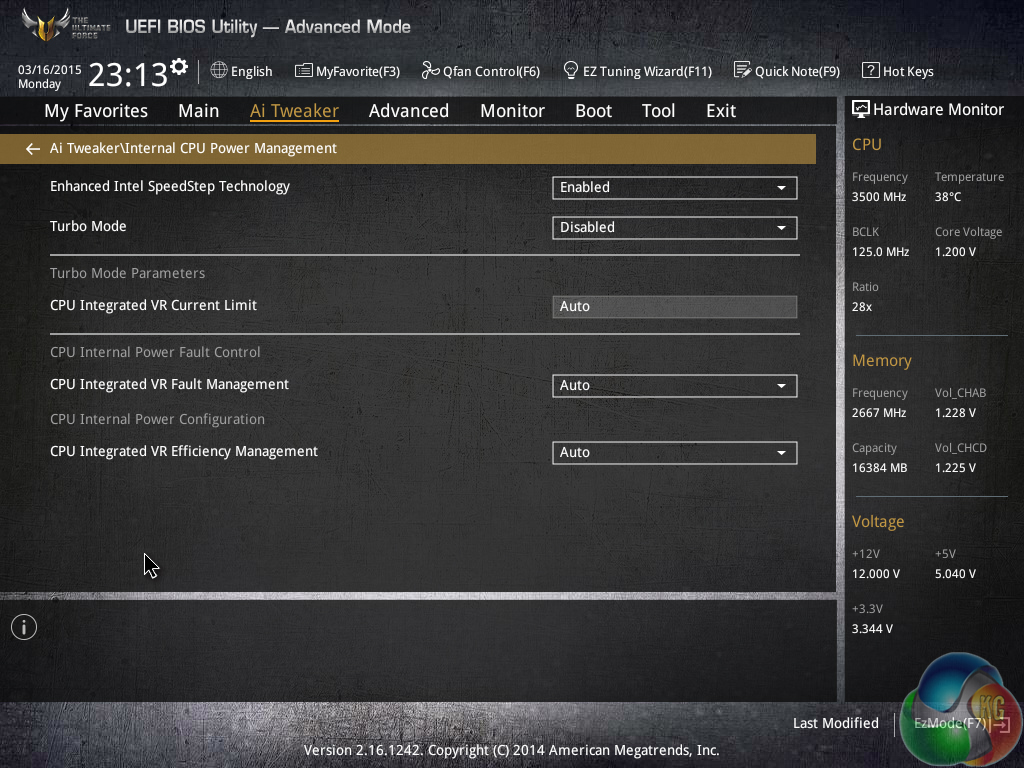Switch to the Advanced tab

(408, 111)
